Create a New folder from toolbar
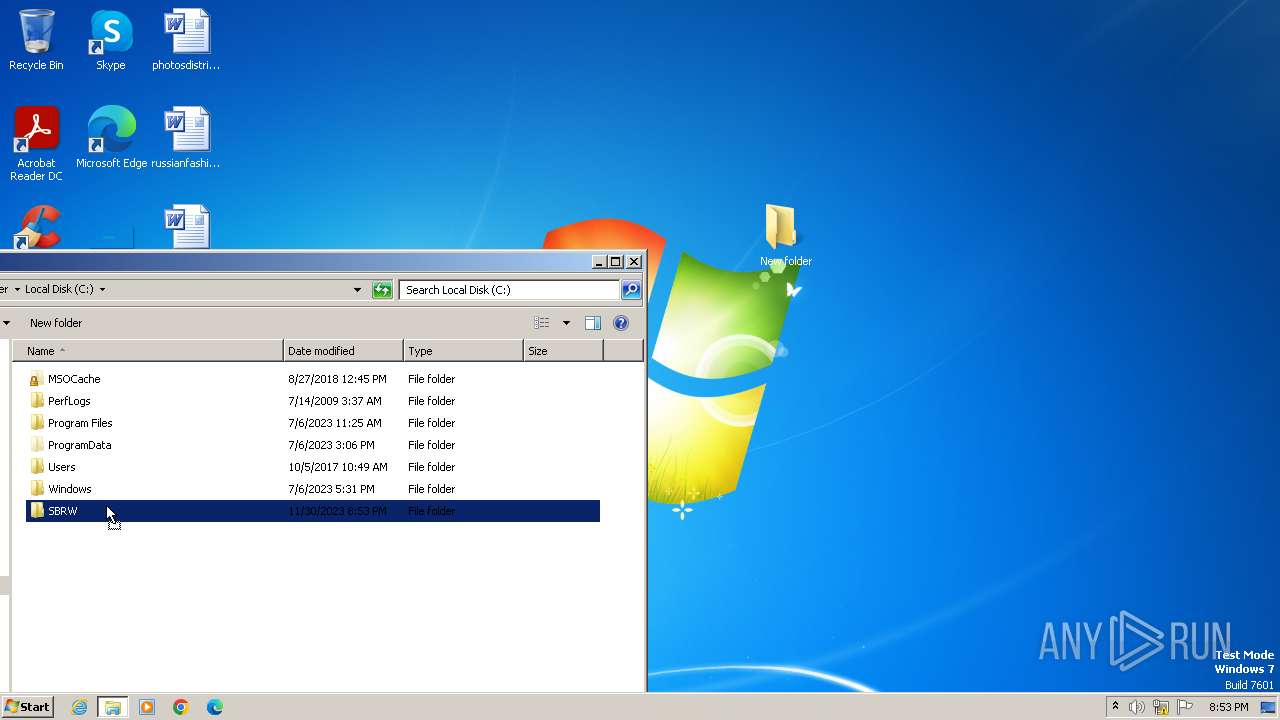The height and width of the screenshot is (720, 1280). [56, 323]
